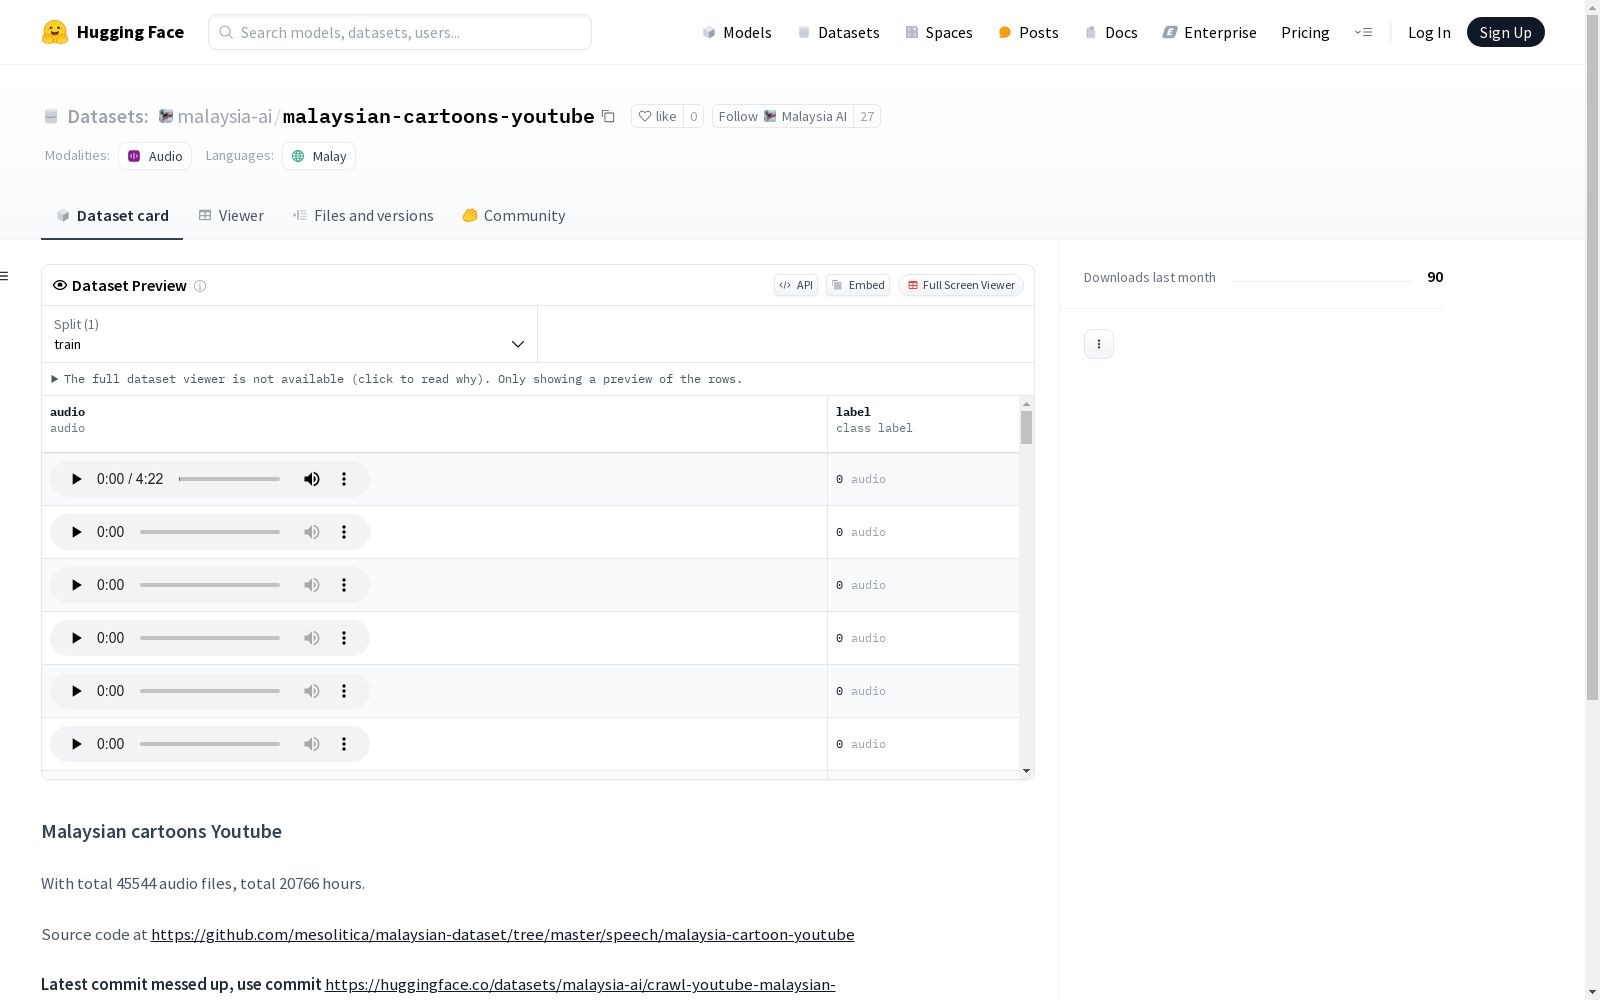Open the Pricing page
Image resolution: width=1600 pixels, height=1000 pixels.
coord(1305,32)
